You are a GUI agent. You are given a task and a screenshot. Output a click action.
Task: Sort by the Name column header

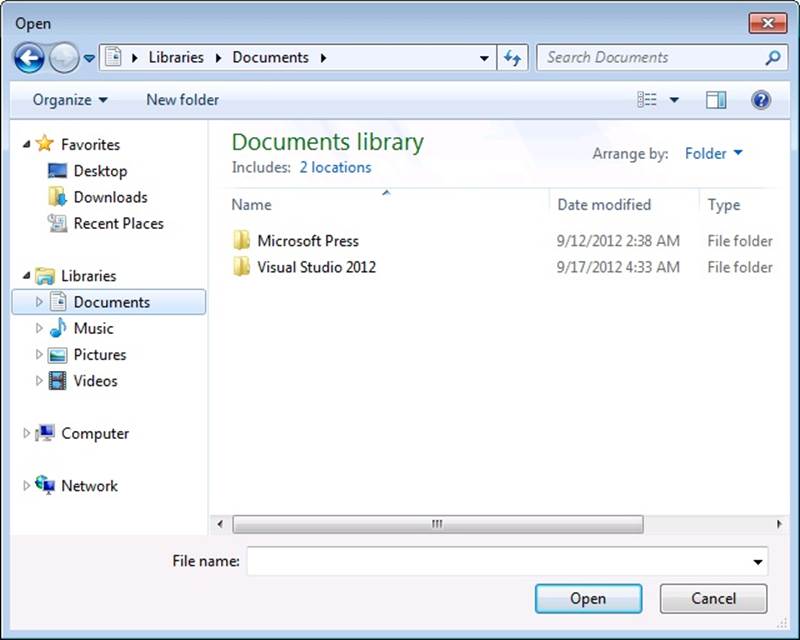coord(252,205)
